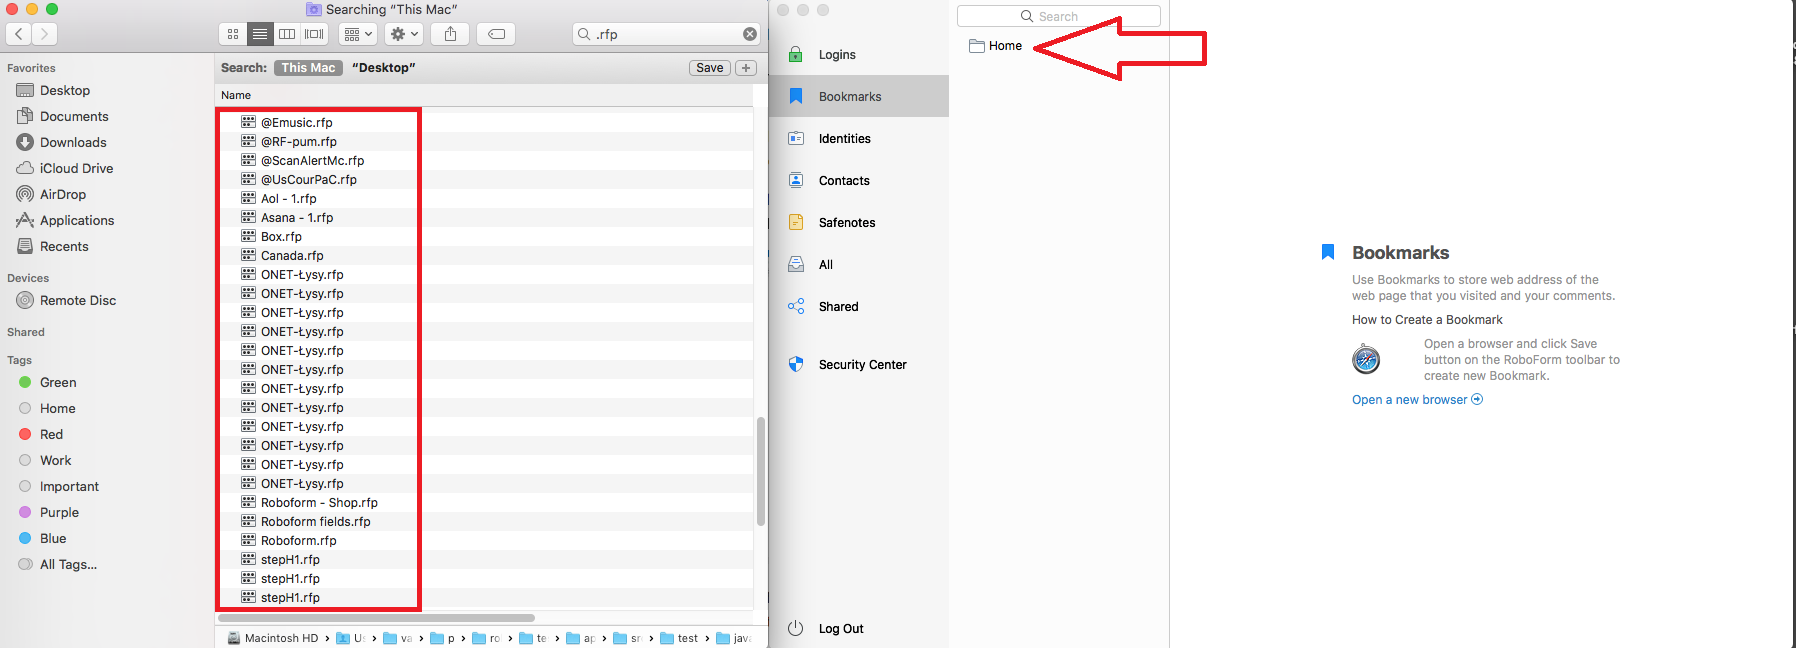The width and height of the screenshot is (1796, 648).
Task: Select the Roboform.rfp file
Action: pos(298,540)
